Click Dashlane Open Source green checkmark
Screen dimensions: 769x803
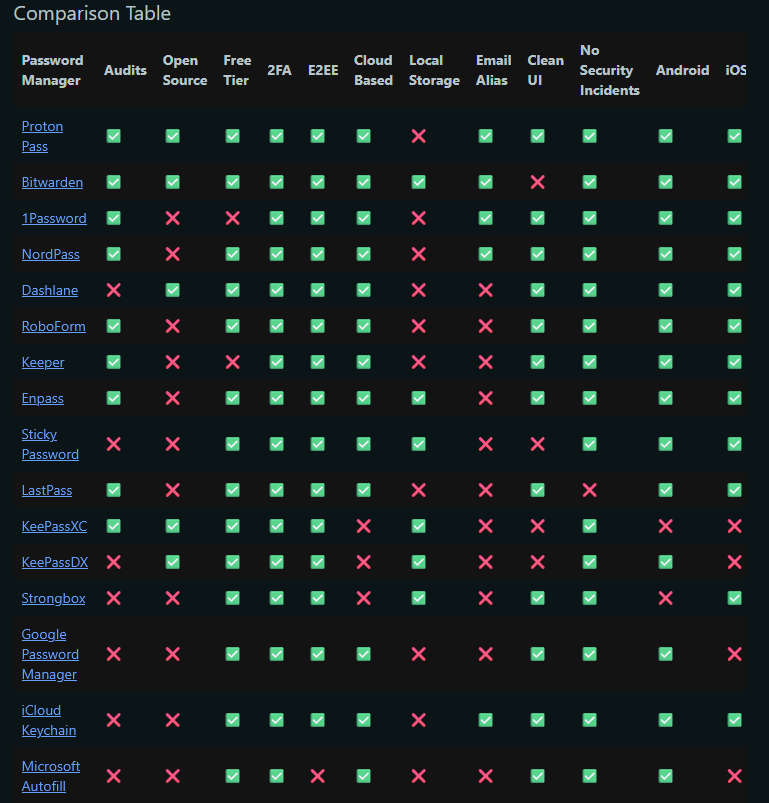173,290
